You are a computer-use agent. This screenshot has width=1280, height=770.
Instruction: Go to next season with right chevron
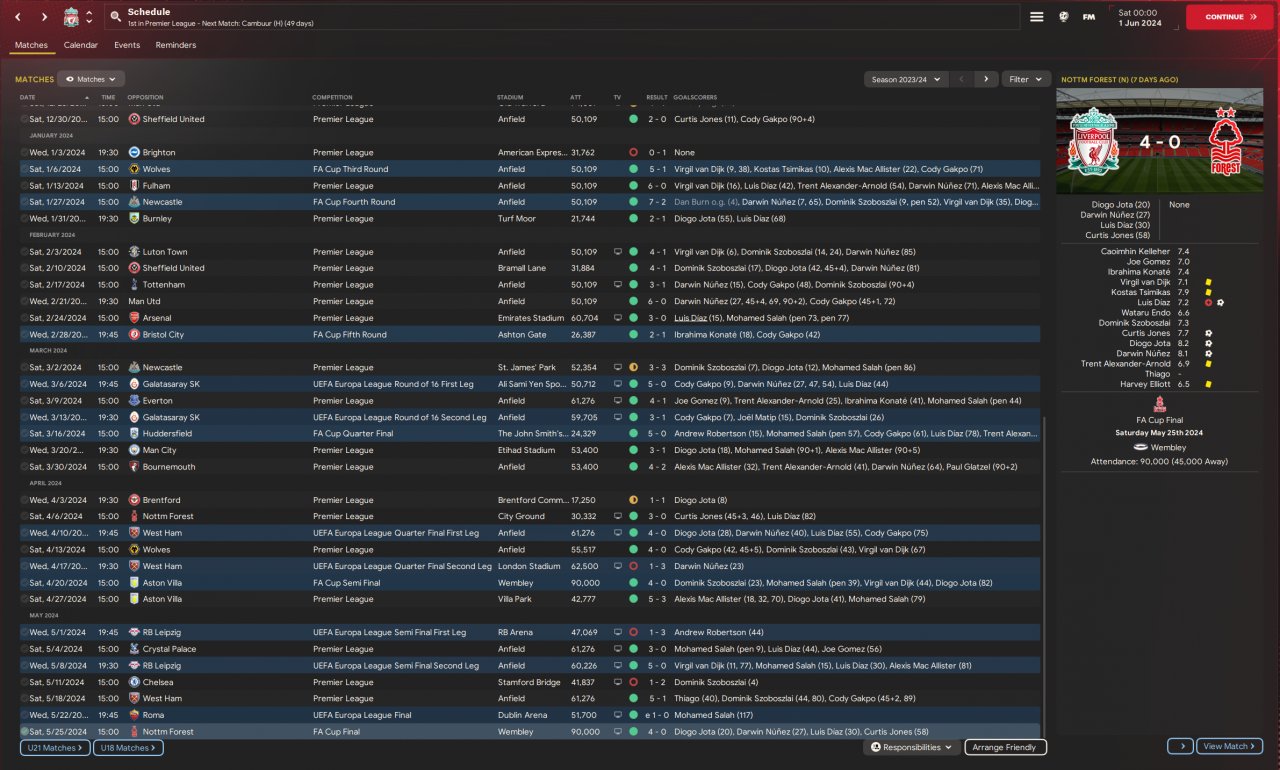pos(986,79)
